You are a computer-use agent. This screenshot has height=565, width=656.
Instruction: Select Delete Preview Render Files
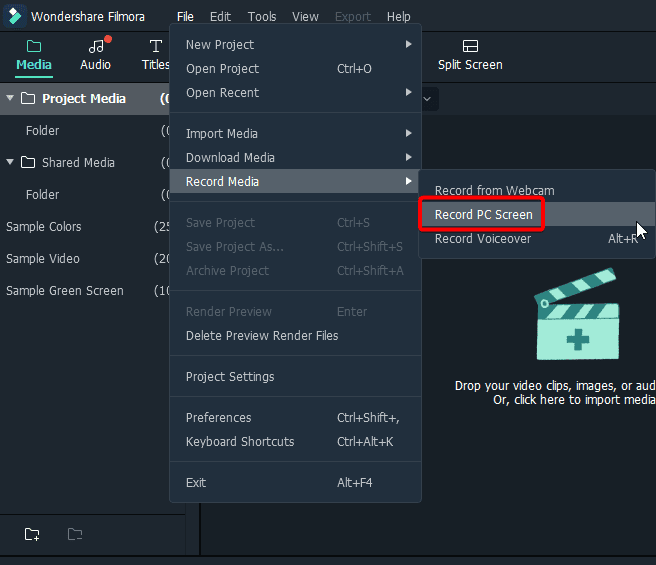coord(295,336)
